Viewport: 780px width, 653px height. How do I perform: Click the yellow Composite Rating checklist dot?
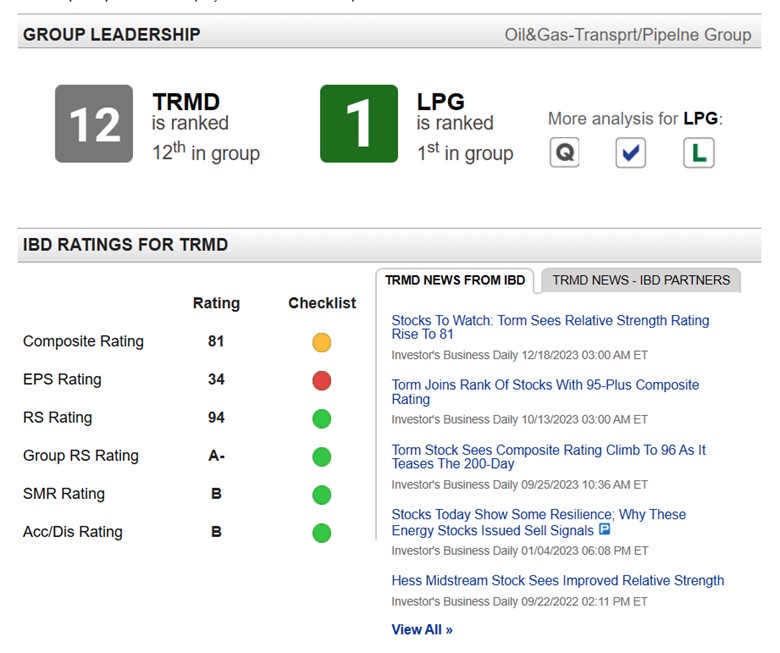pos(321,342)
